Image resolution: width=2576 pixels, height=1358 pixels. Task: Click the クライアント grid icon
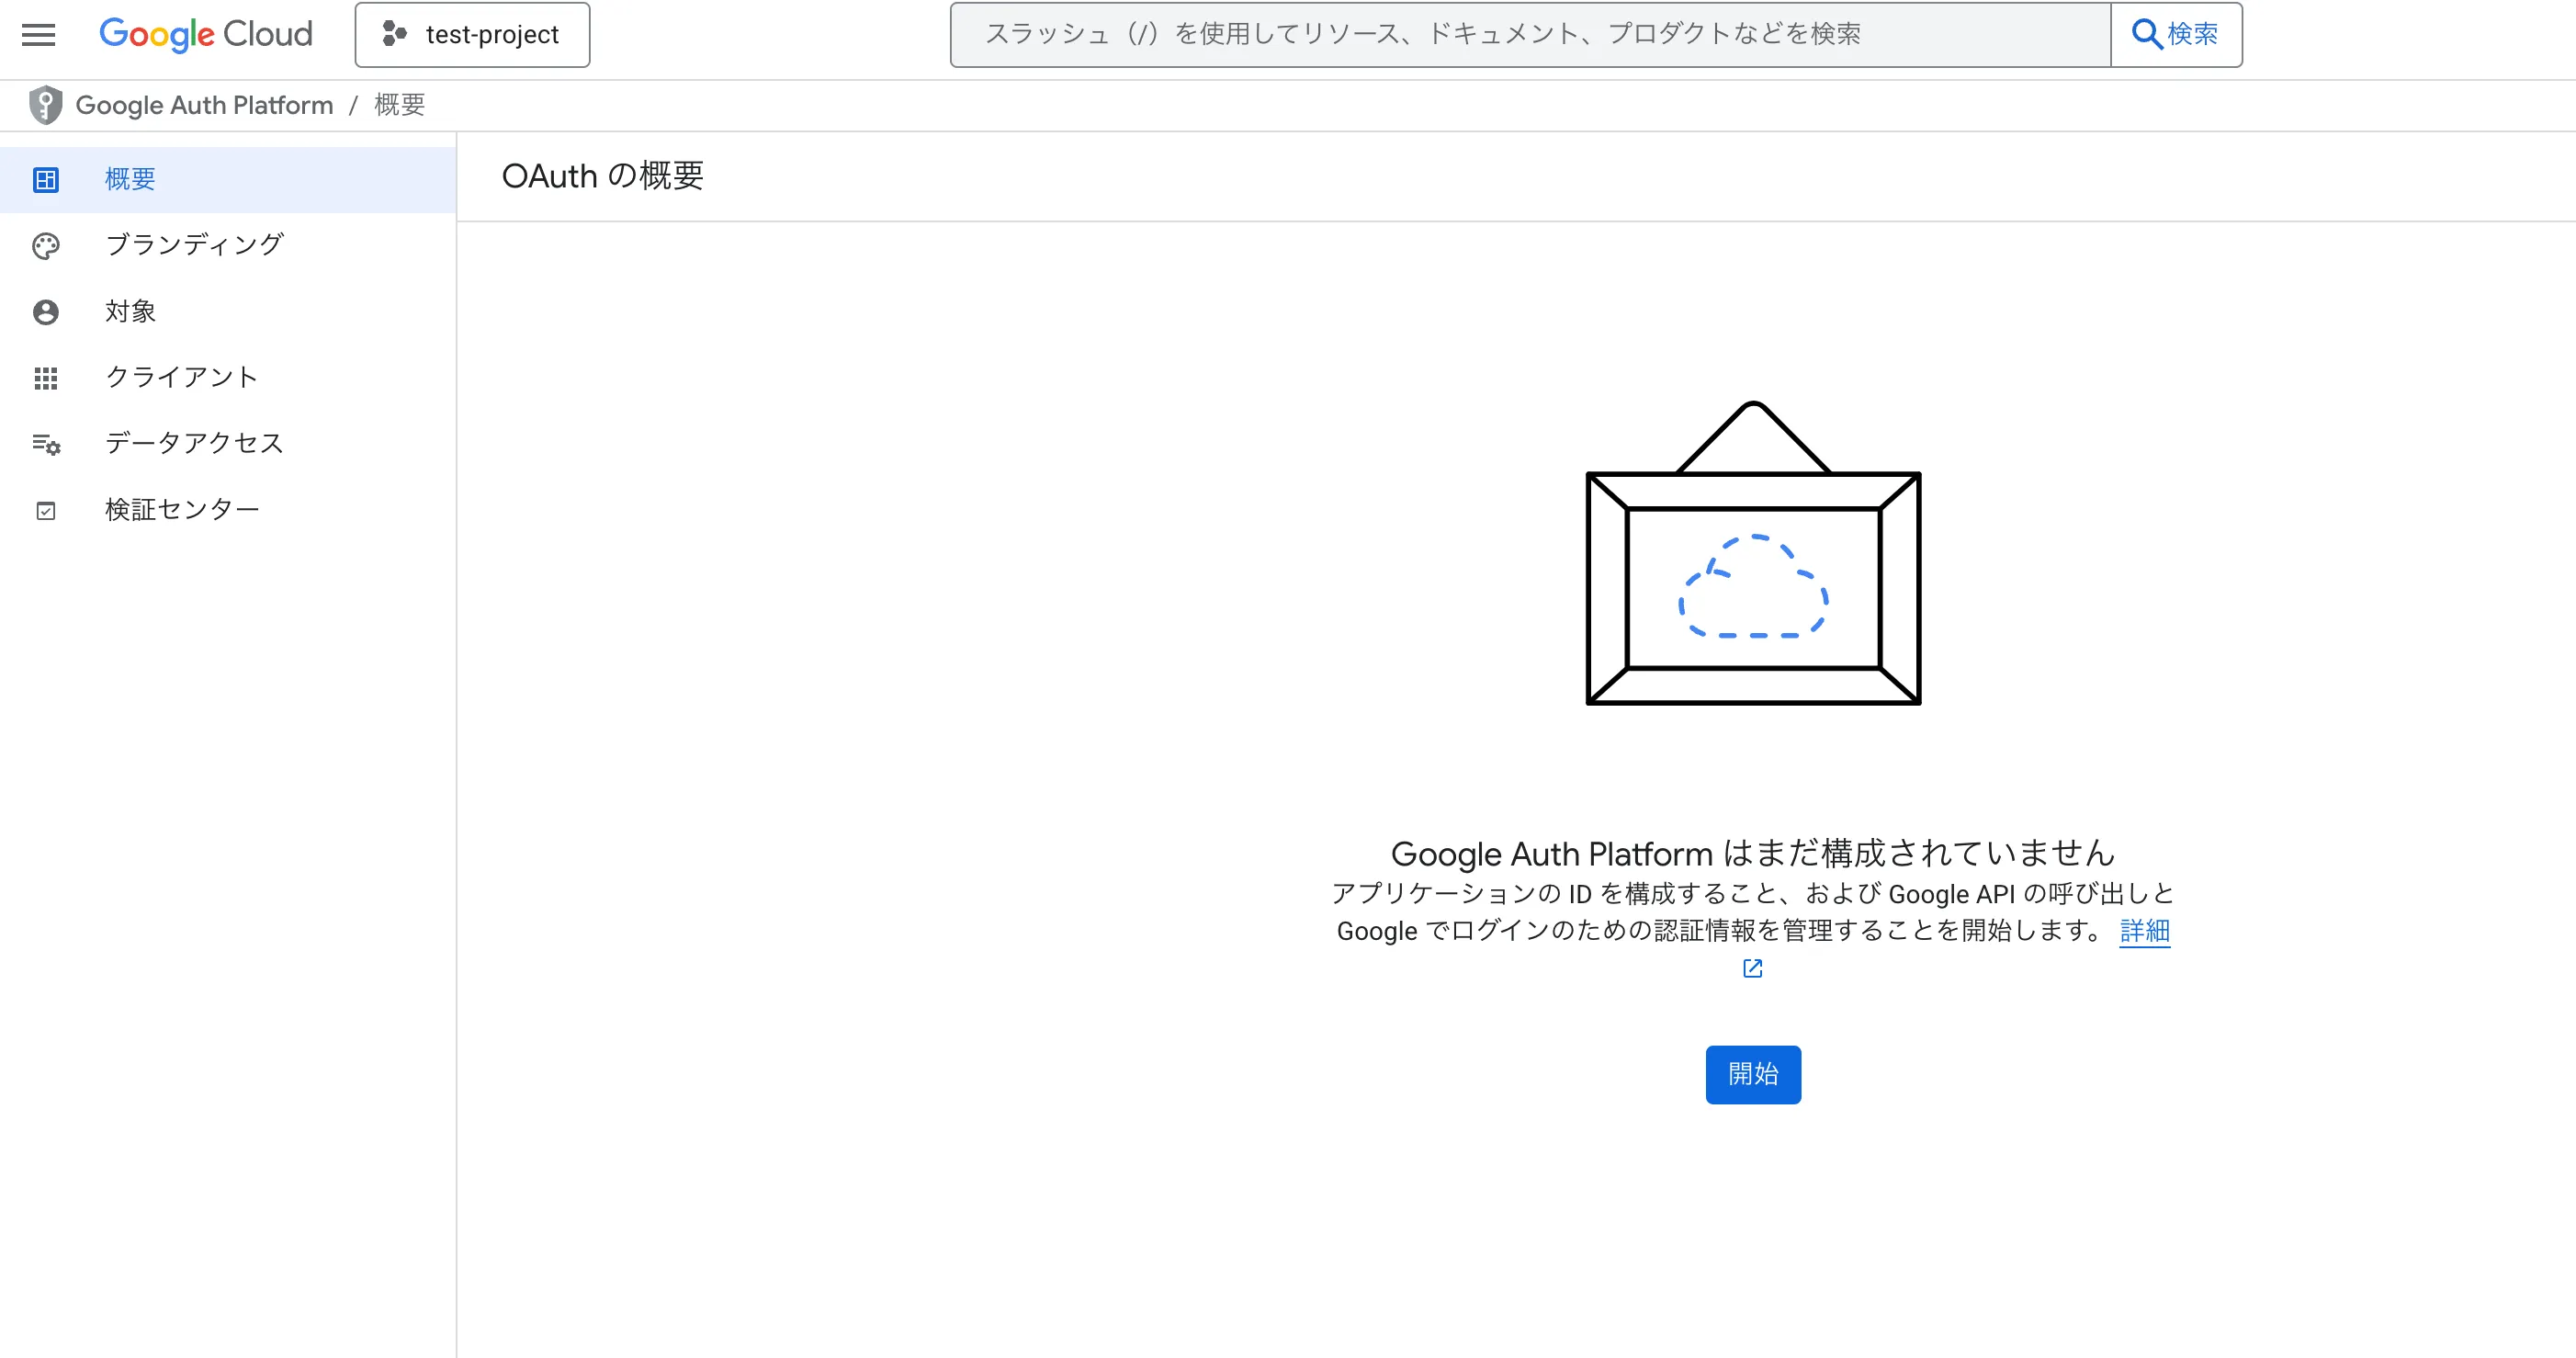point(46,378)
